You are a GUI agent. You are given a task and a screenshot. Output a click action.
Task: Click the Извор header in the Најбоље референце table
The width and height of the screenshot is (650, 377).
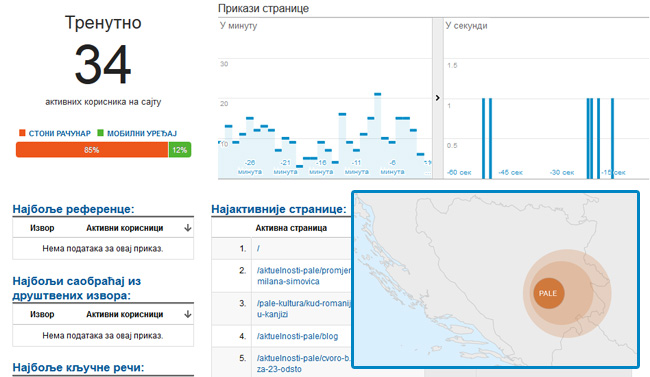42,228
